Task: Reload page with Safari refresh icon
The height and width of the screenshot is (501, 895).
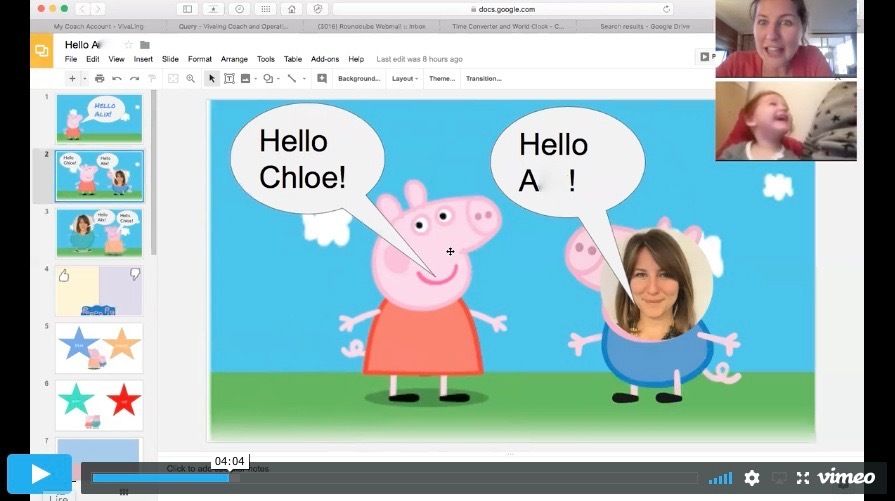Action: point(666,9)
